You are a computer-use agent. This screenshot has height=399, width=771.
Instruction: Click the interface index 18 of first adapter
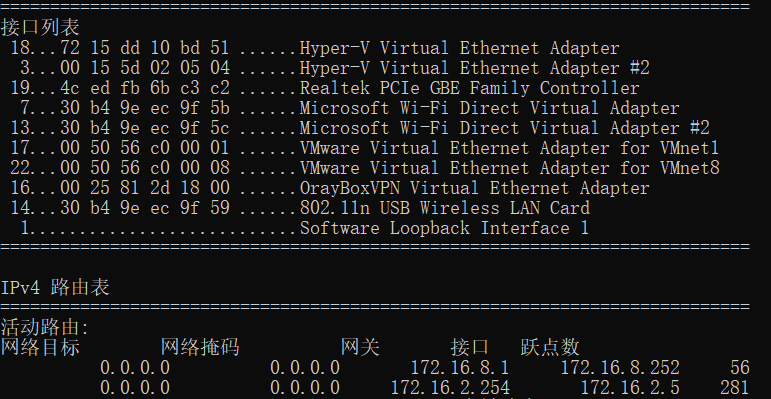pyautogui.click(x=20, y=48)
